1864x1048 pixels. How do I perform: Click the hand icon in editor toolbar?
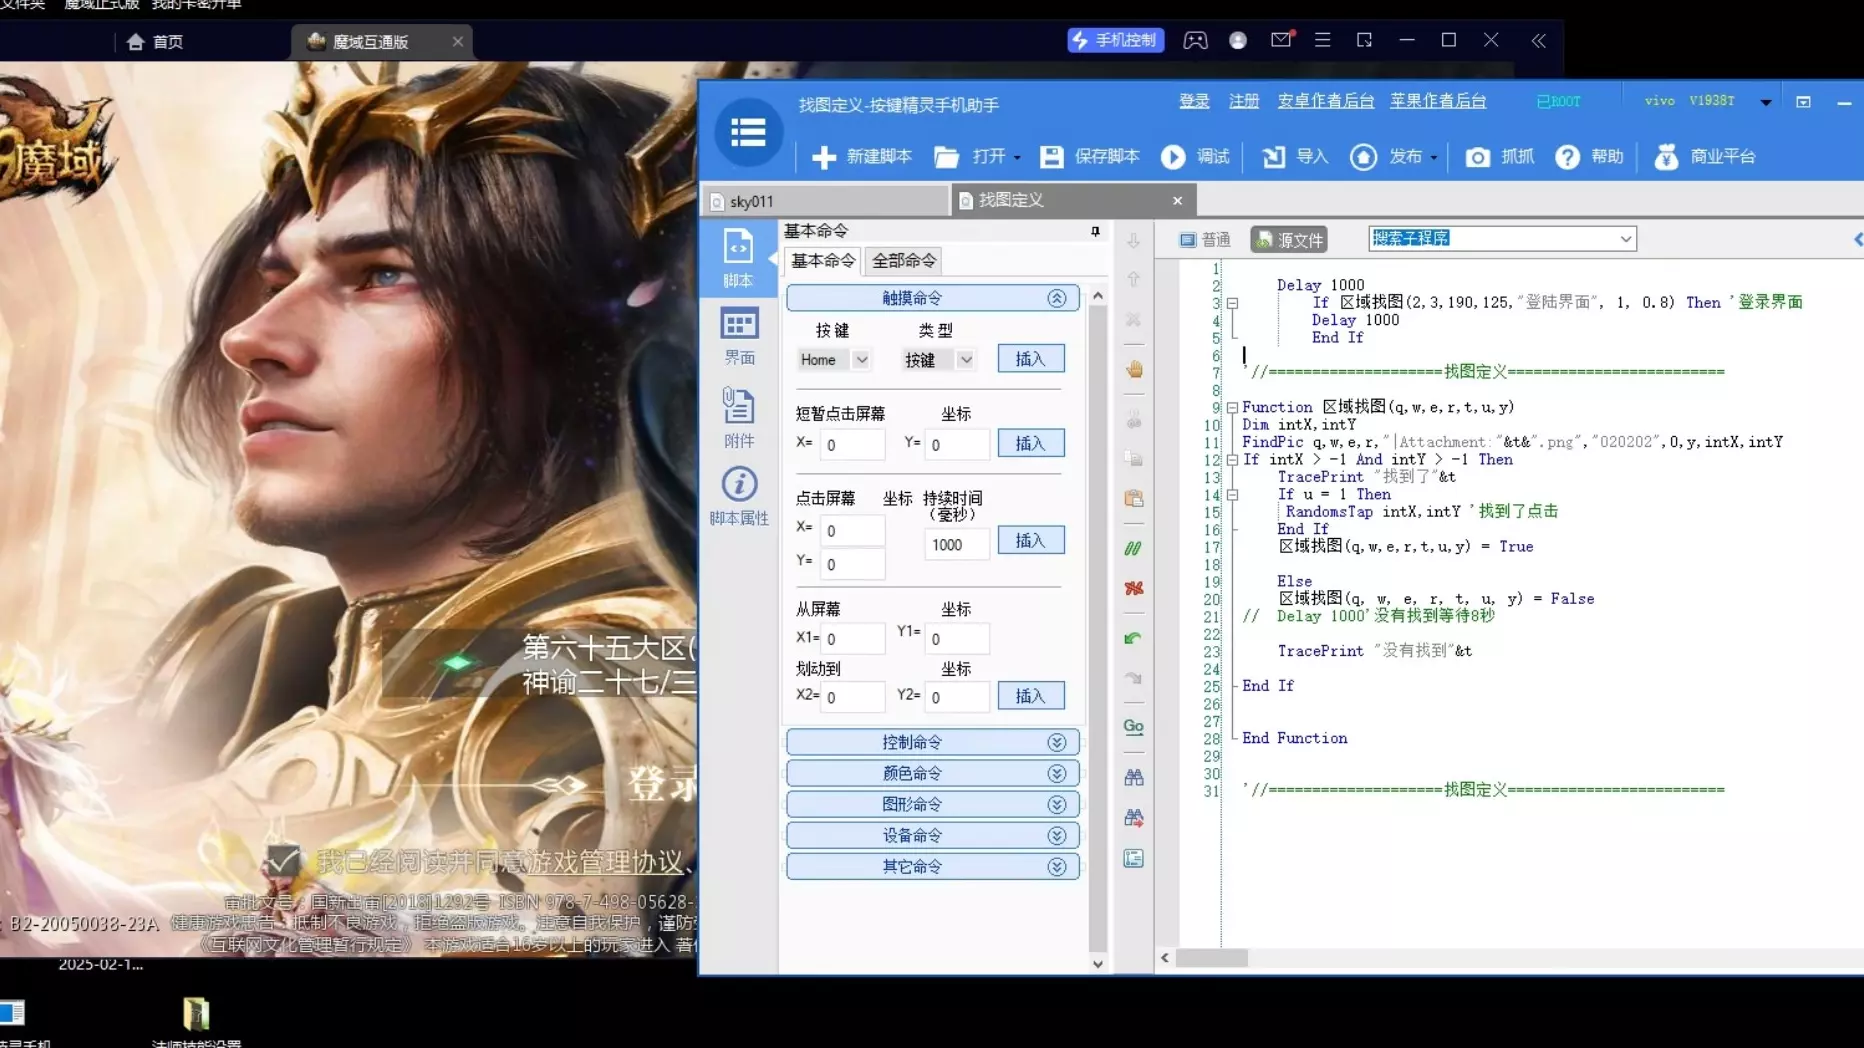pos(1134,369)
